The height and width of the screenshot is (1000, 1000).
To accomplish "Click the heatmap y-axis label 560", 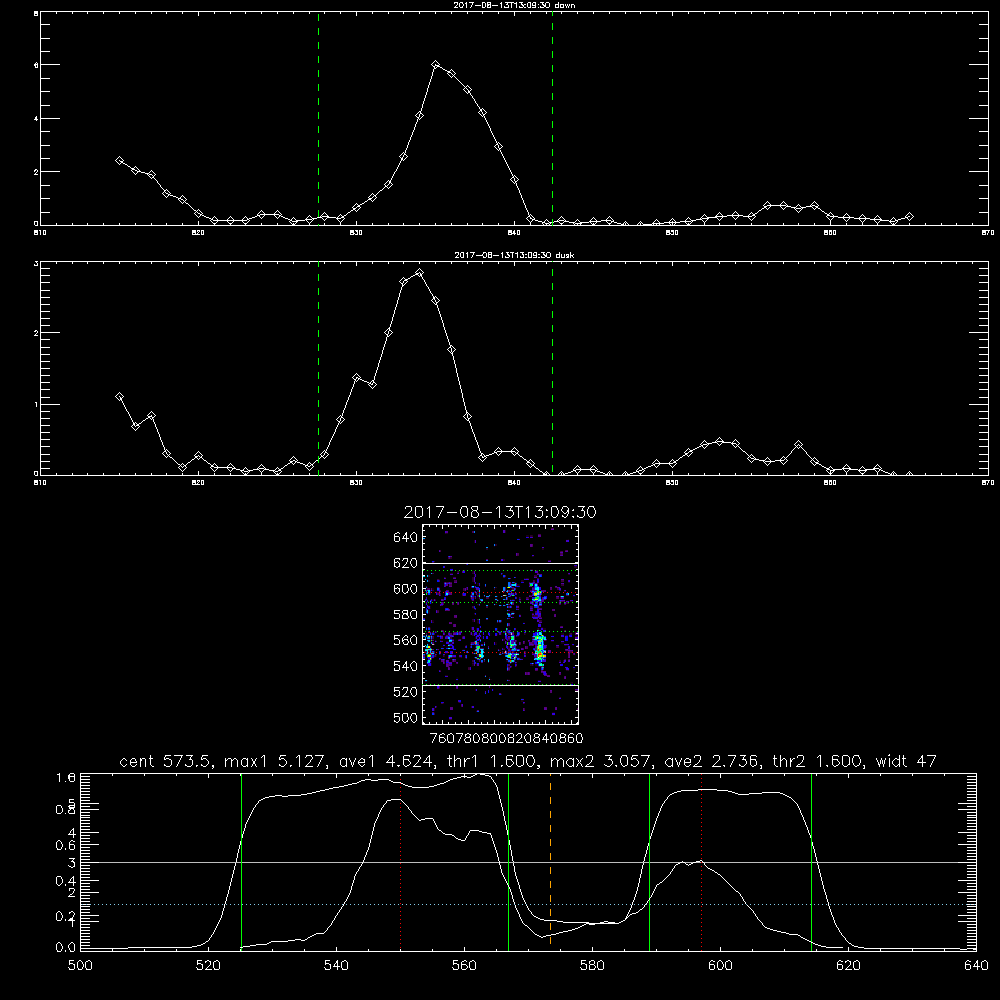I will pyautogui.click(x=405, y=640).
